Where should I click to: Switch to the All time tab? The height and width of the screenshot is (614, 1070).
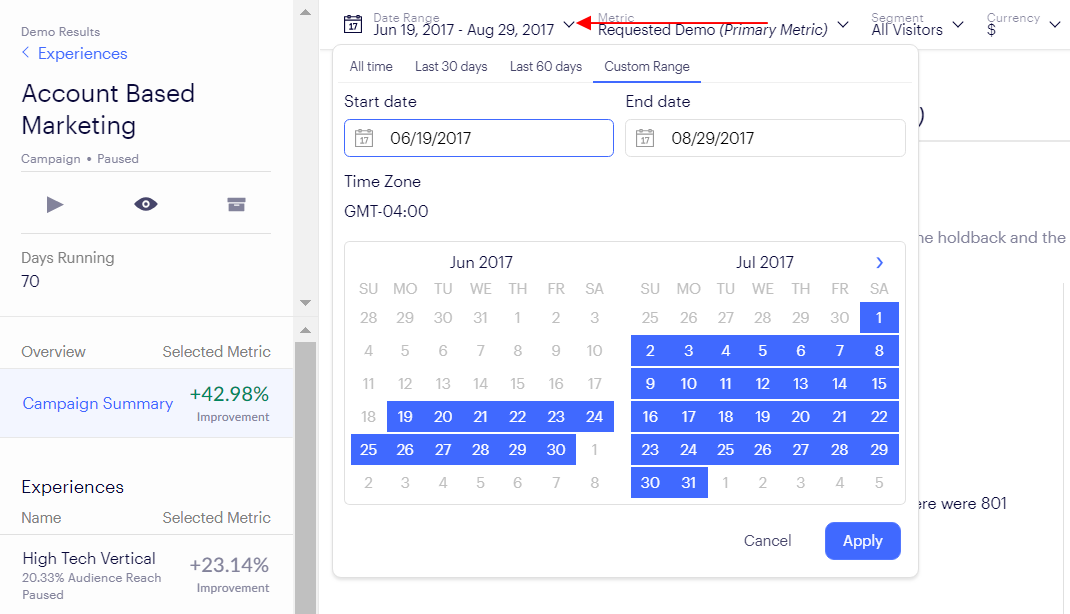[x=371, y=67]
